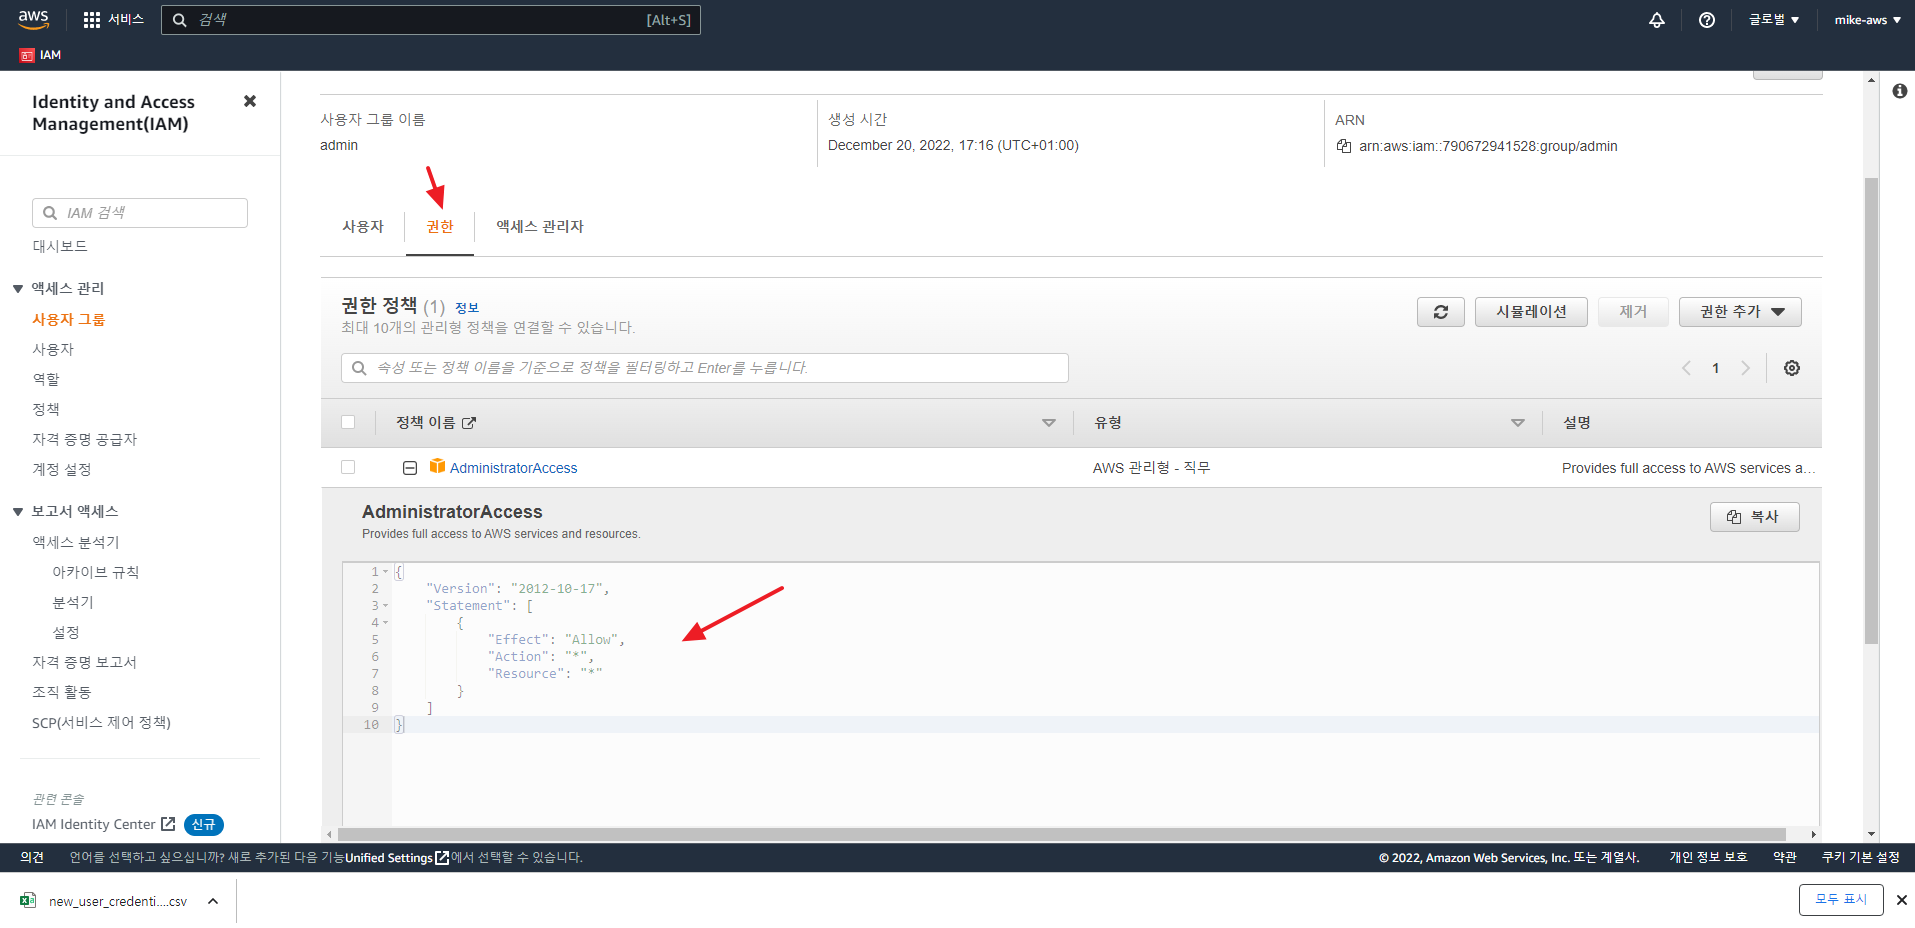Open 아카이브 규칙 in sidebar
1915x928 pixels.
coord(96,572)
